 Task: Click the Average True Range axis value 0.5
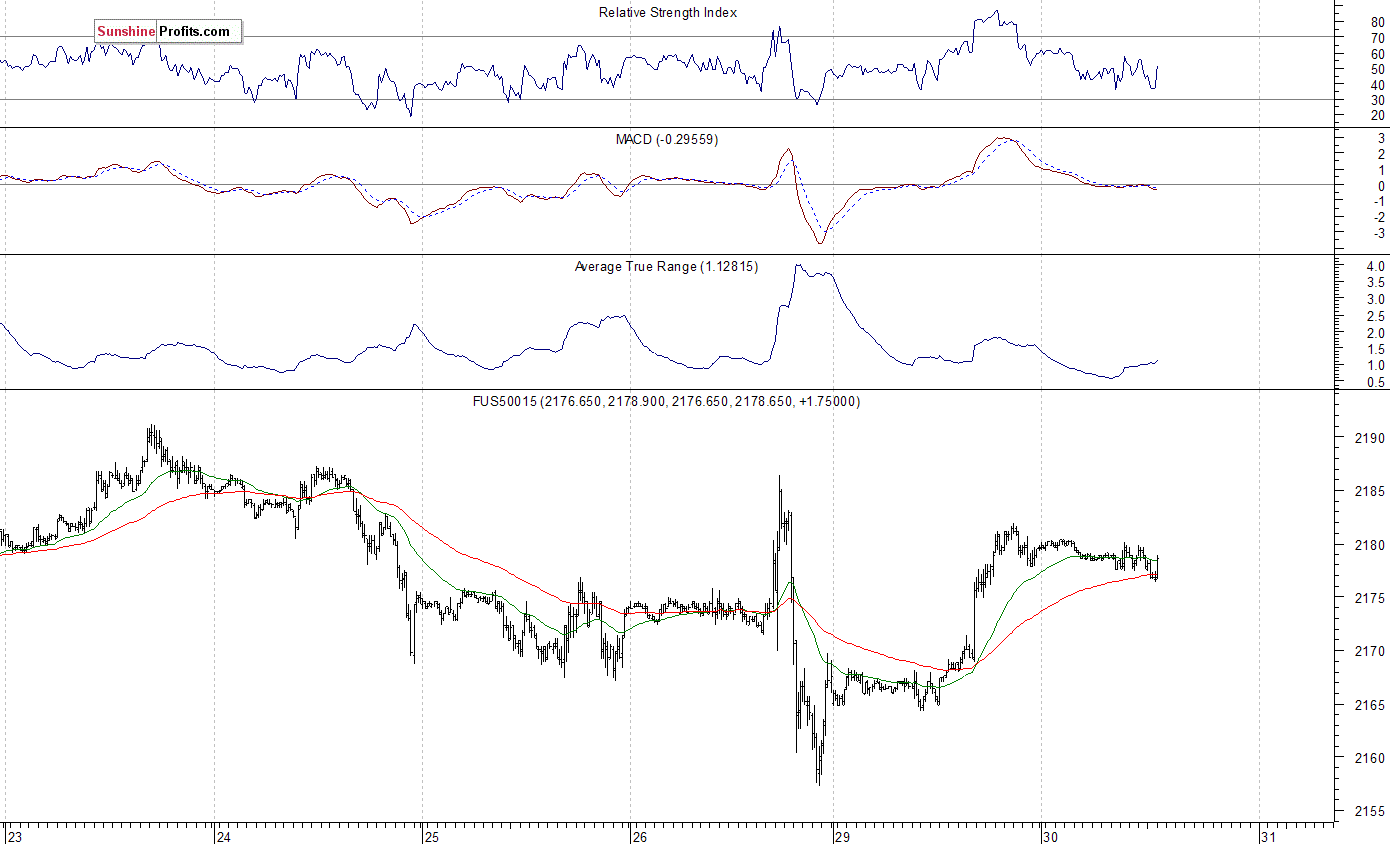pos(1376,382)
